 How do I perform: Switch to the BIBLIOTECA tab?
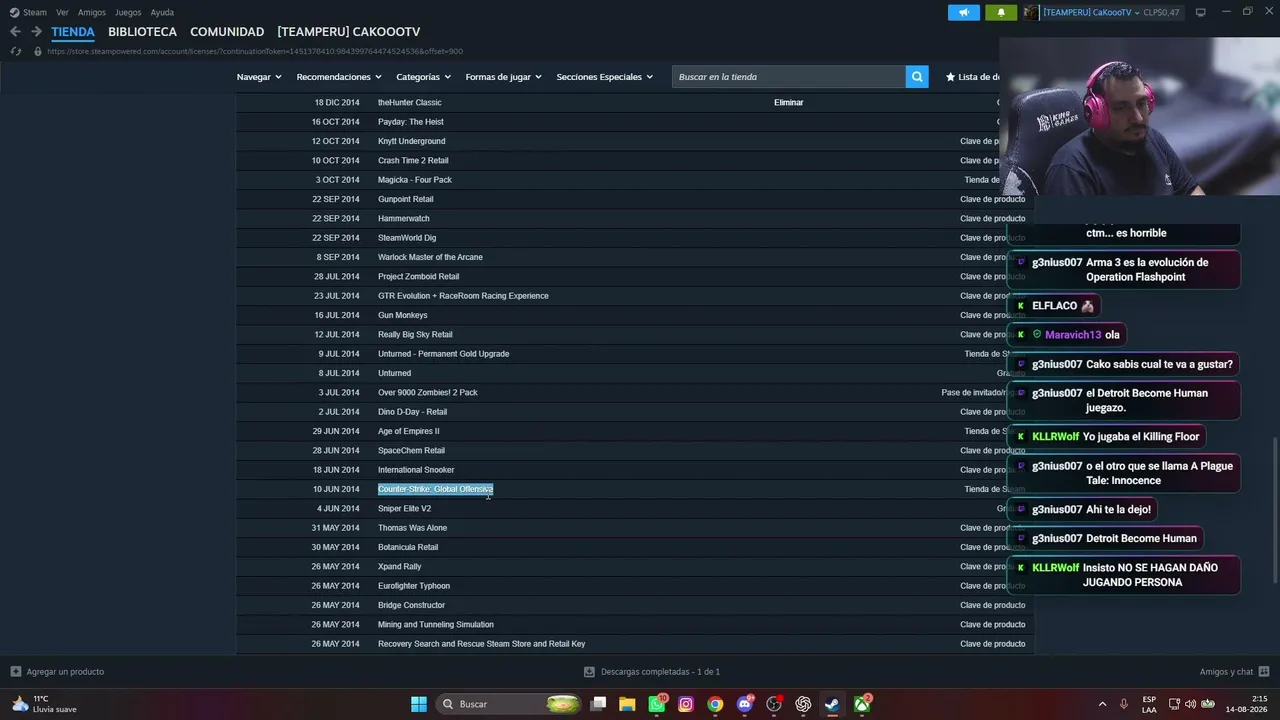[142, 32]
